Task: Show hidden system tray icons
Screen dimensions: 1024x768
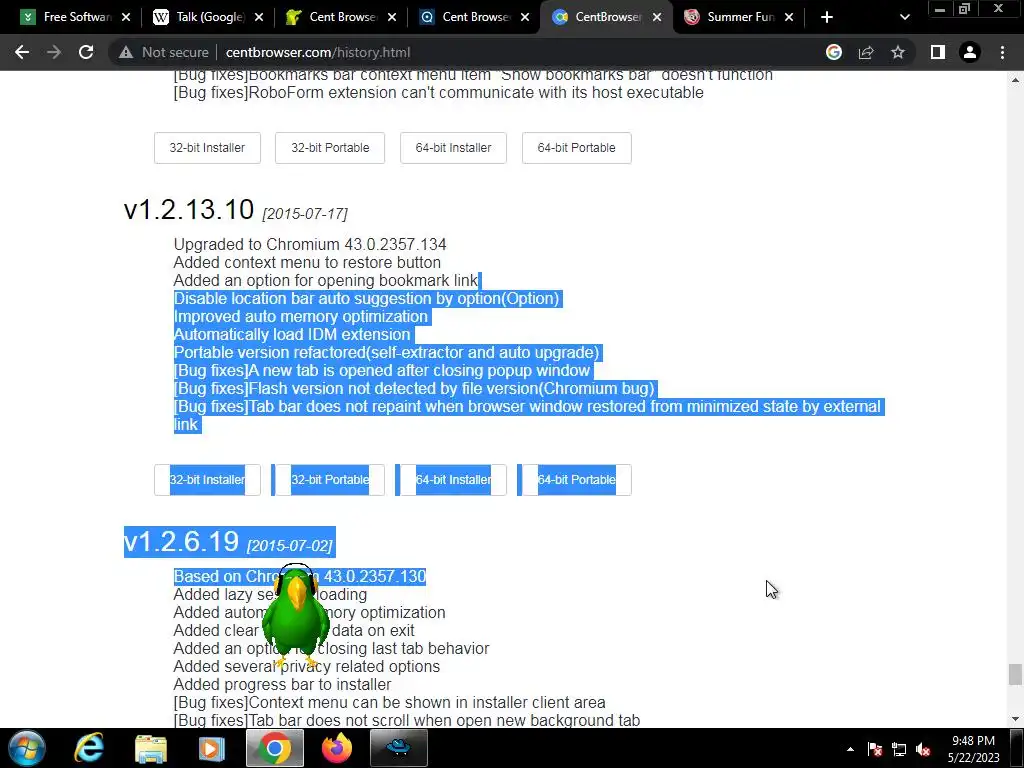Action: point(850,749)
